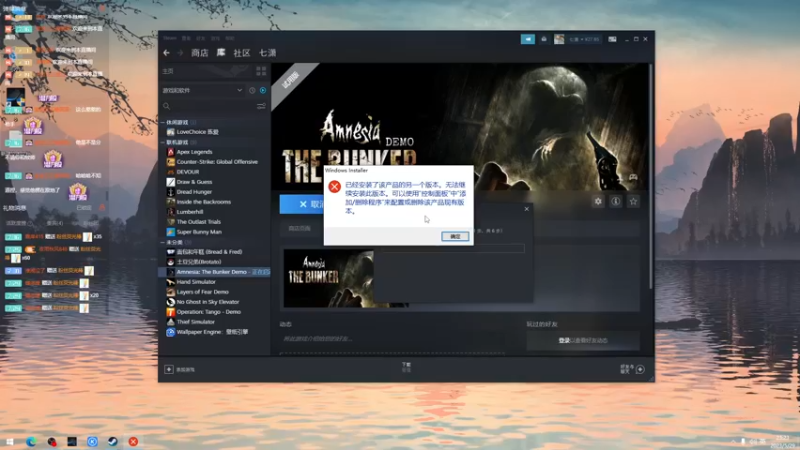Image resolution: width=800 pixels, height=450 pixels.
Task: Add game to favorites star icon
Action: (633, 202)
